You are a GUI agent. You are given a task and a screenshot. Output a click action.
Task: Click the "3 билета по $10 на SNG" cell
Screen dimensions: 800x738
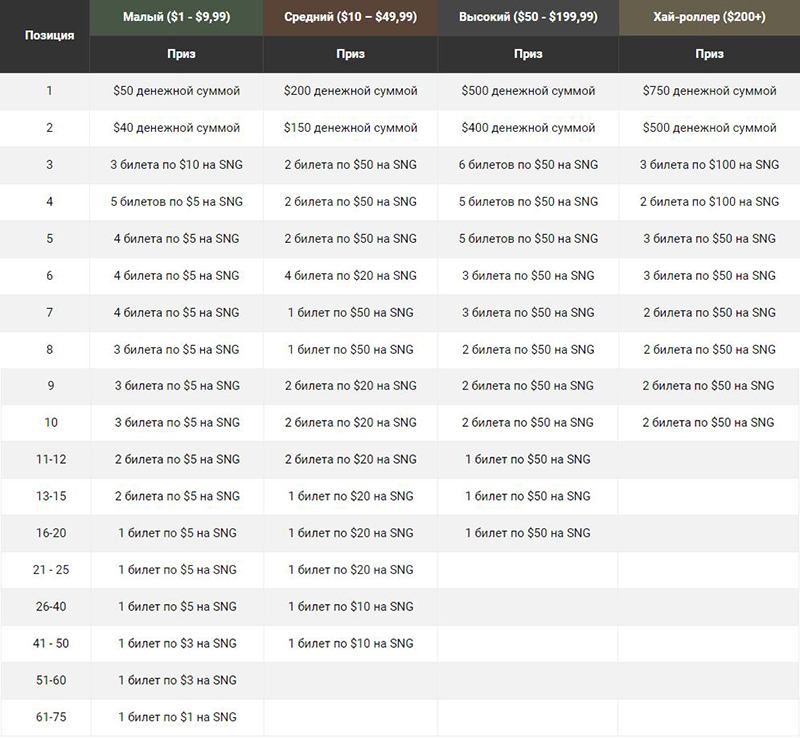176,165
